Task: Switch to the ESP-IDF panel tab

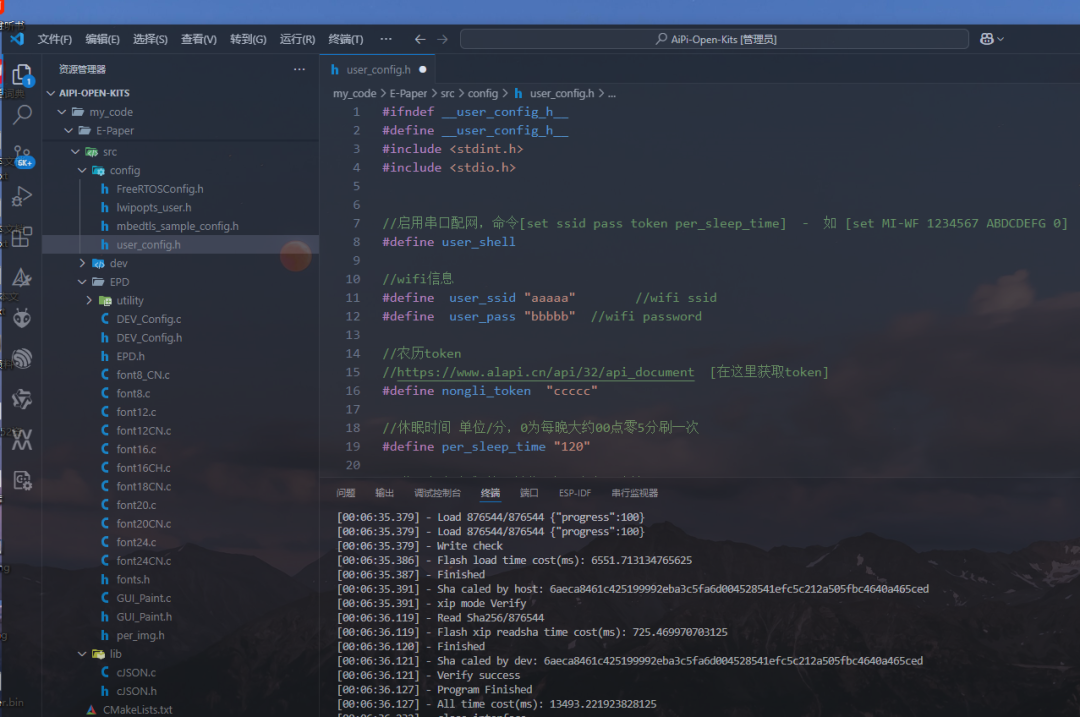Action: 574,493
